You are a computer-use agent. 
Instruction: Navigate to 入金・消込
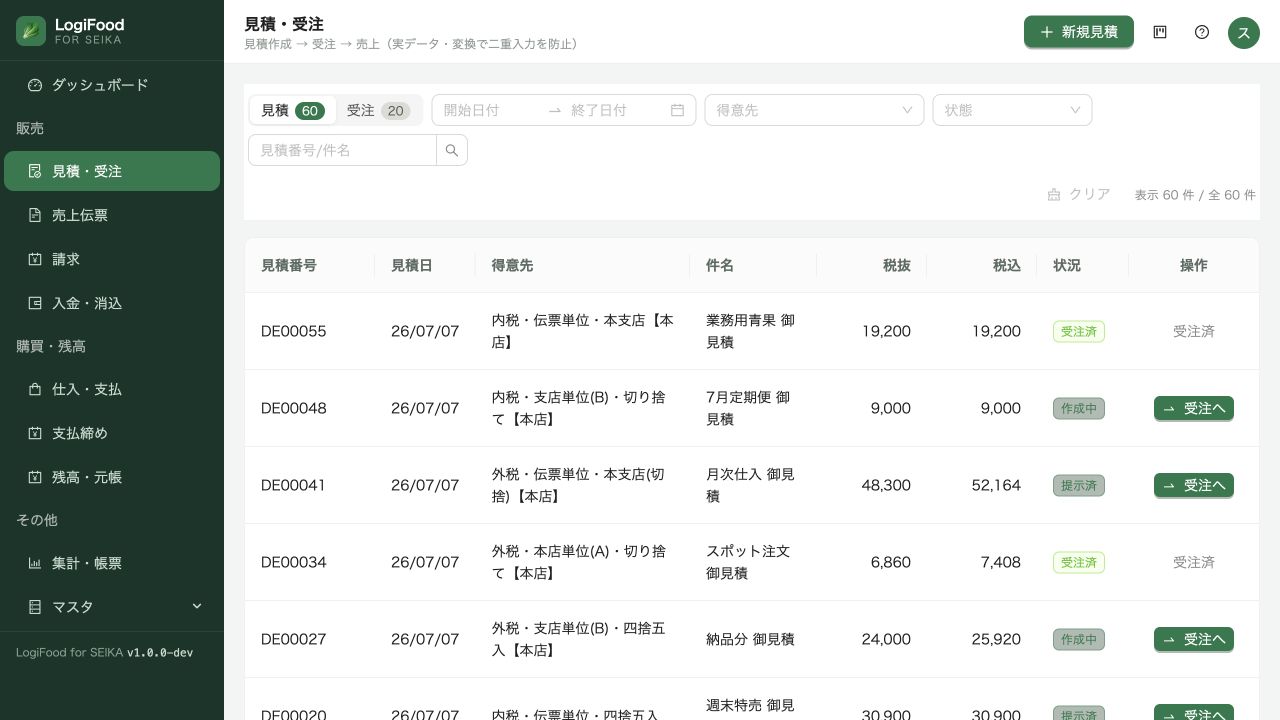coord(112,303)
